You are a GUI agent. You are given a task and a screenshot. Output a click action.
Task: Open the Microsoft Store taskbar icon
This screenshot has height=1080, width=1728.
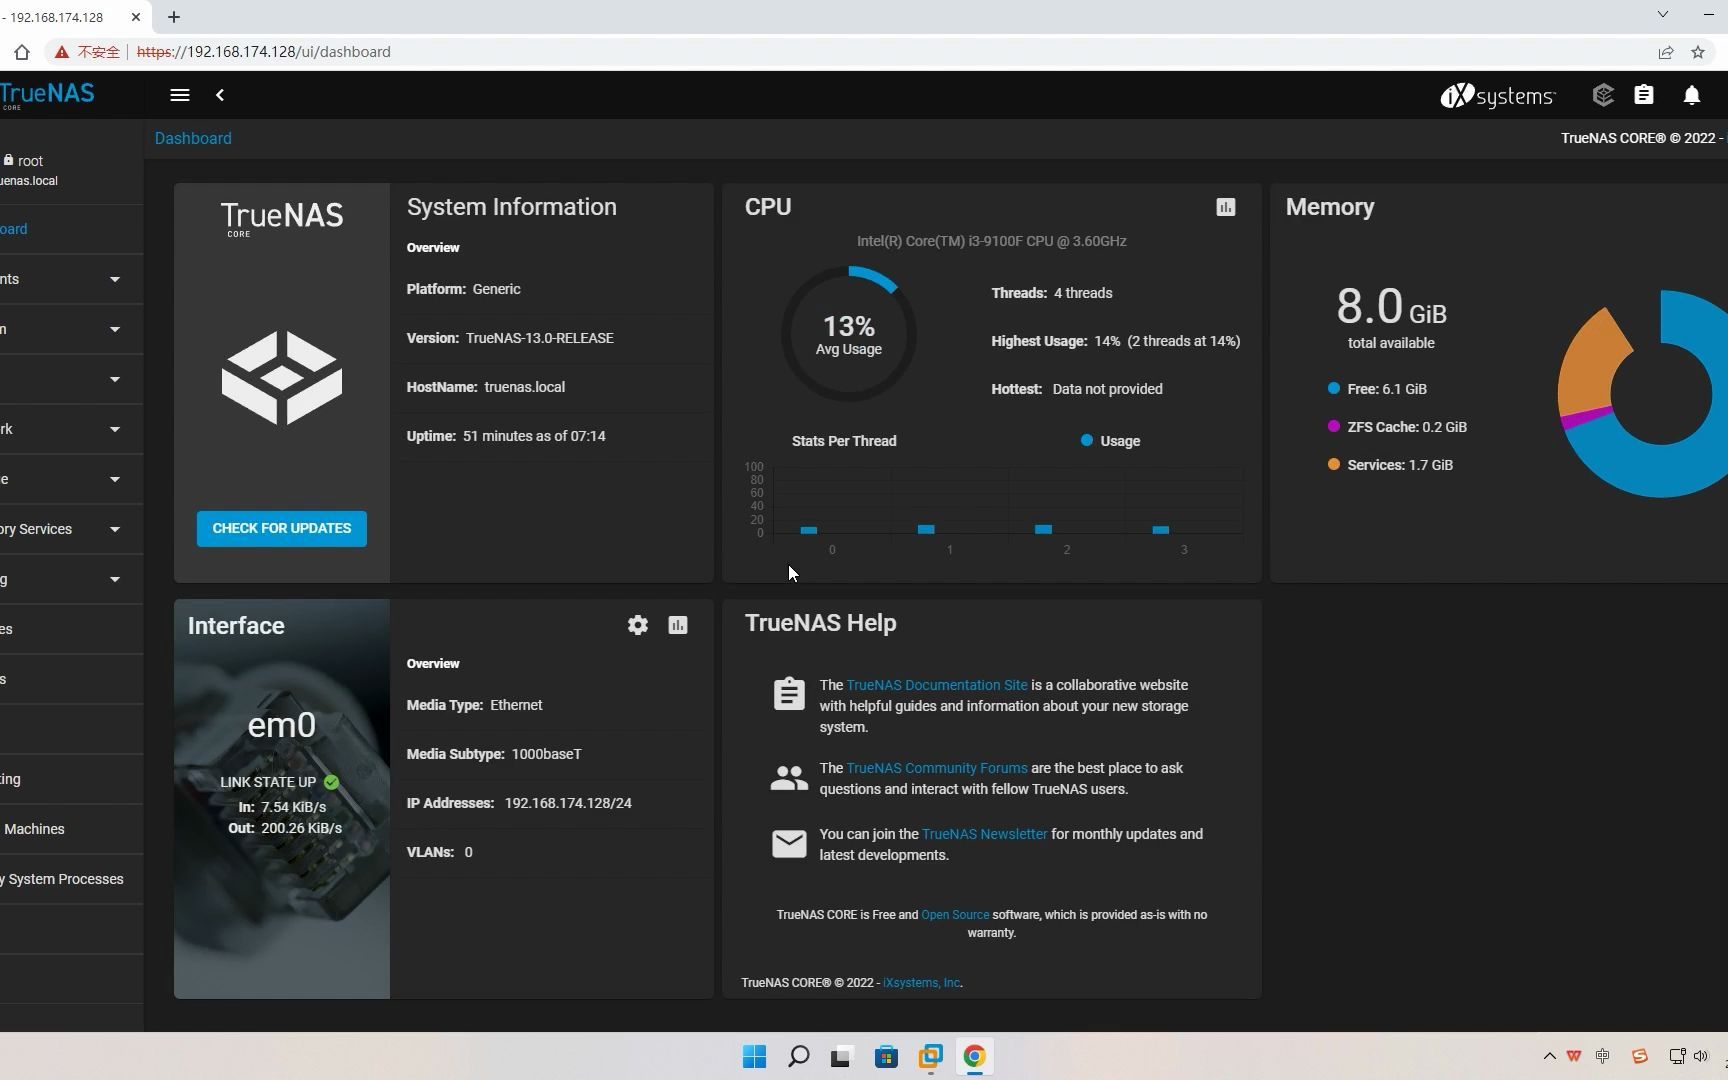[887, 1056]
